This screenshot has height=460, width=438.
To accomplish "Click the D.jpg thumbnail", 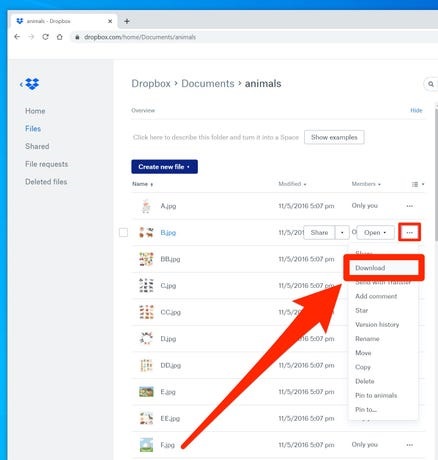I will (146, 338).
